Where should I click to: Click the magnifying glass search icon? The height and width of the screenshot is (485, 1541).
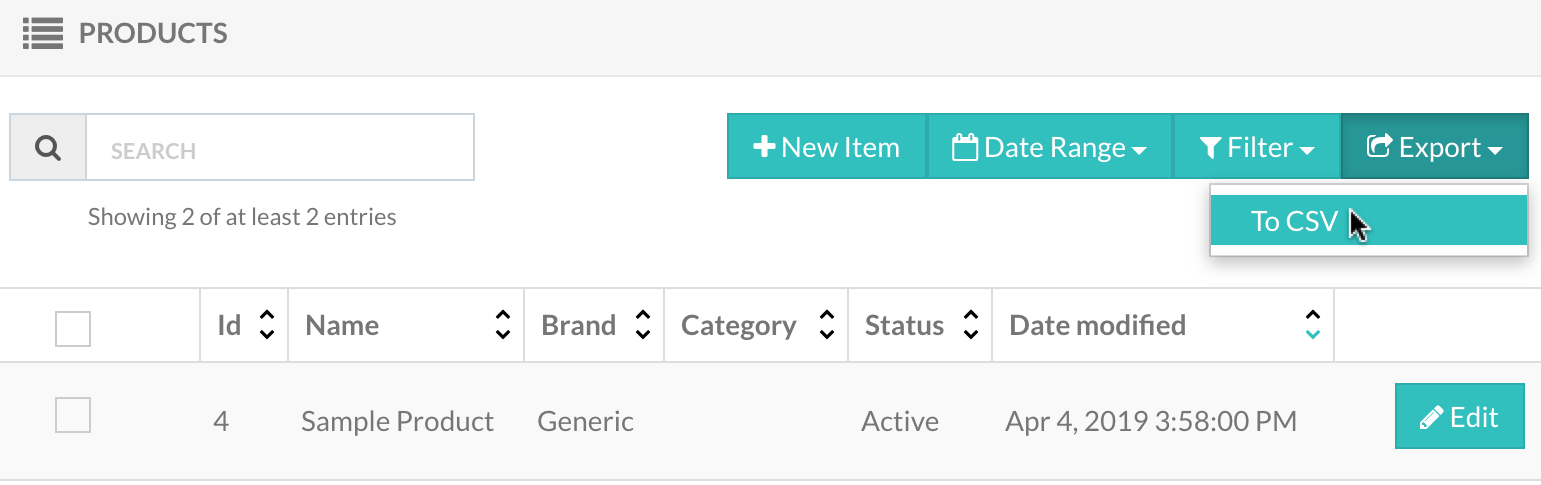[x=47, y=148]
